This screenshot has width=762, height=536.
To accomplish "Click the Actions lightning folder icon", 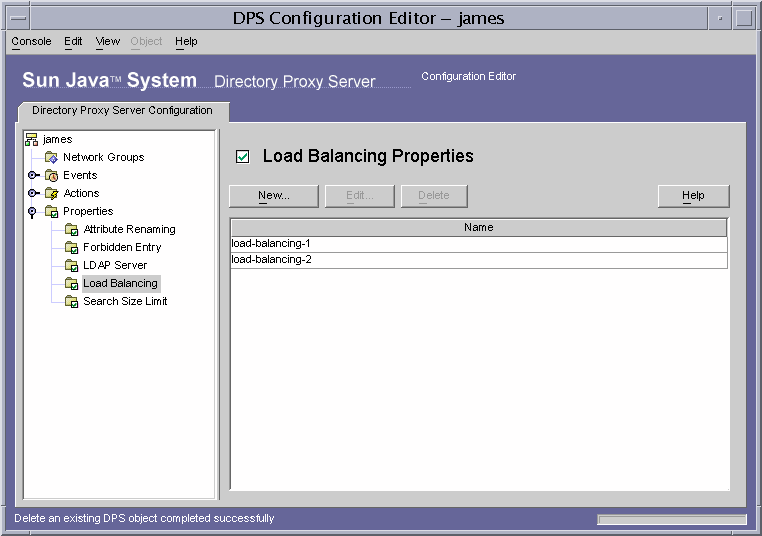I will (51, 193).
